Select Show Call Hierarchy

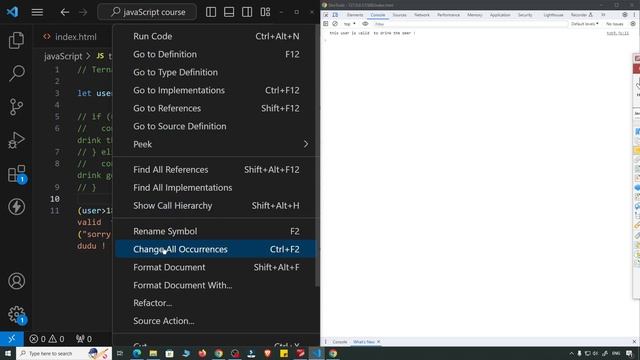[x=216, y=205]
